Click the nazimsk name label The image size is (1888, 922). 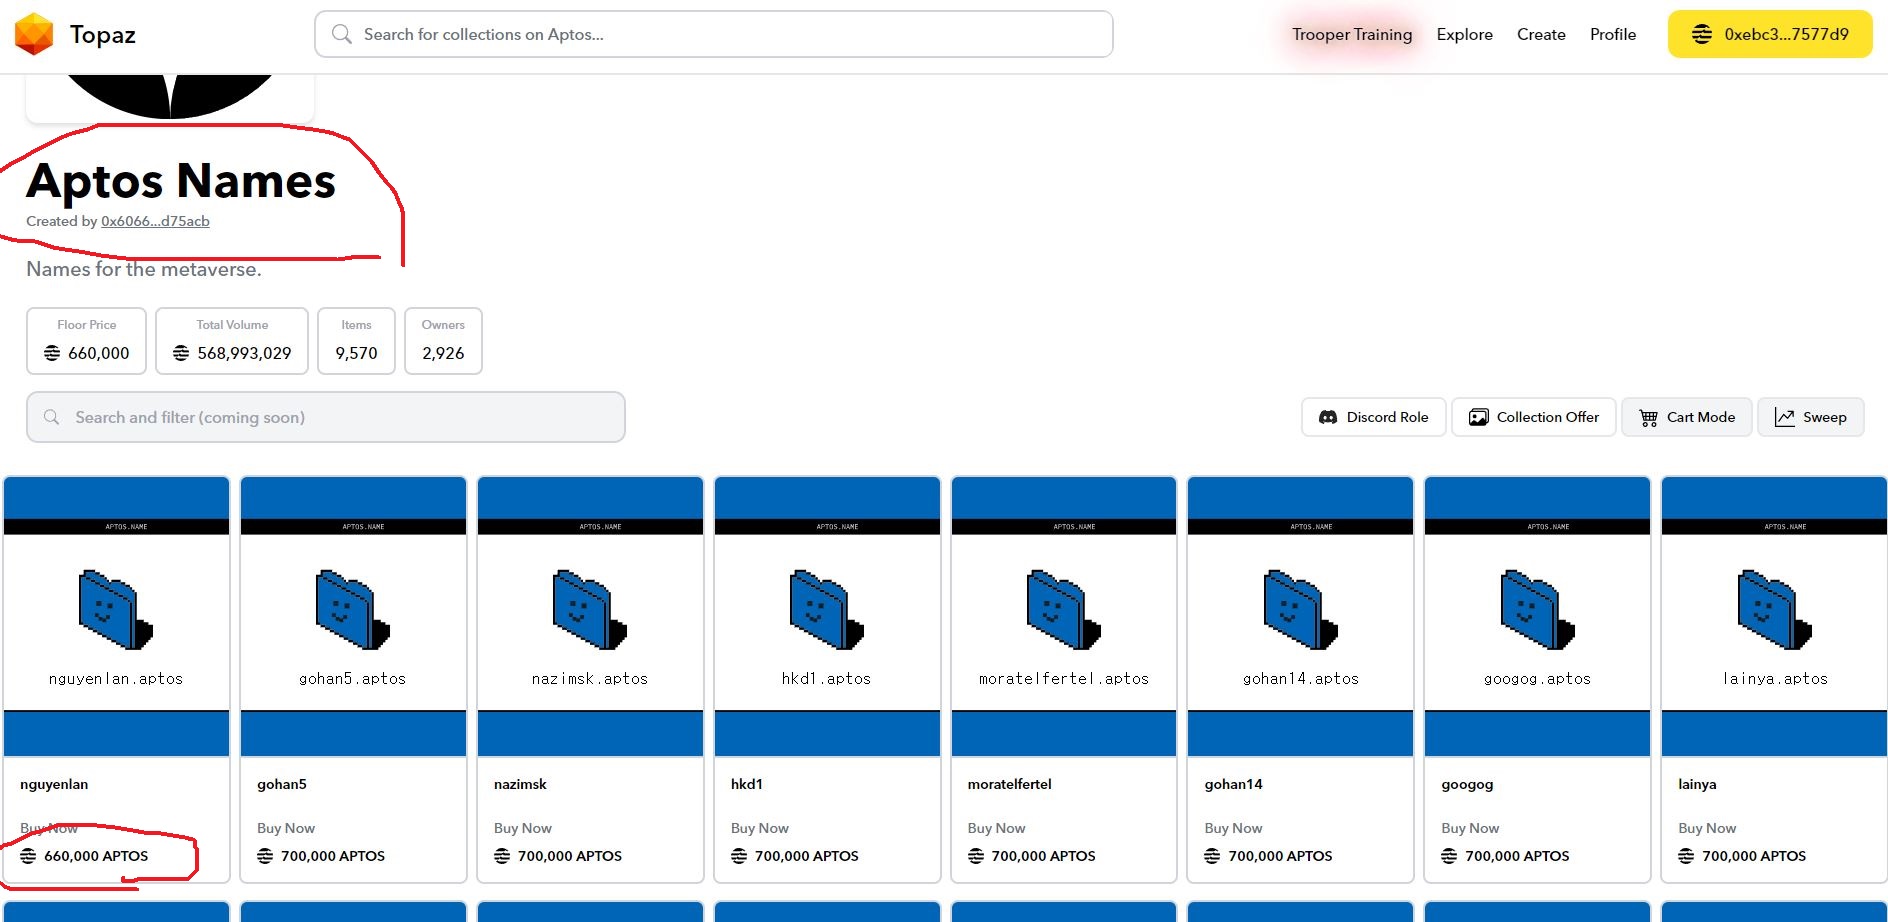pos(520,784)
